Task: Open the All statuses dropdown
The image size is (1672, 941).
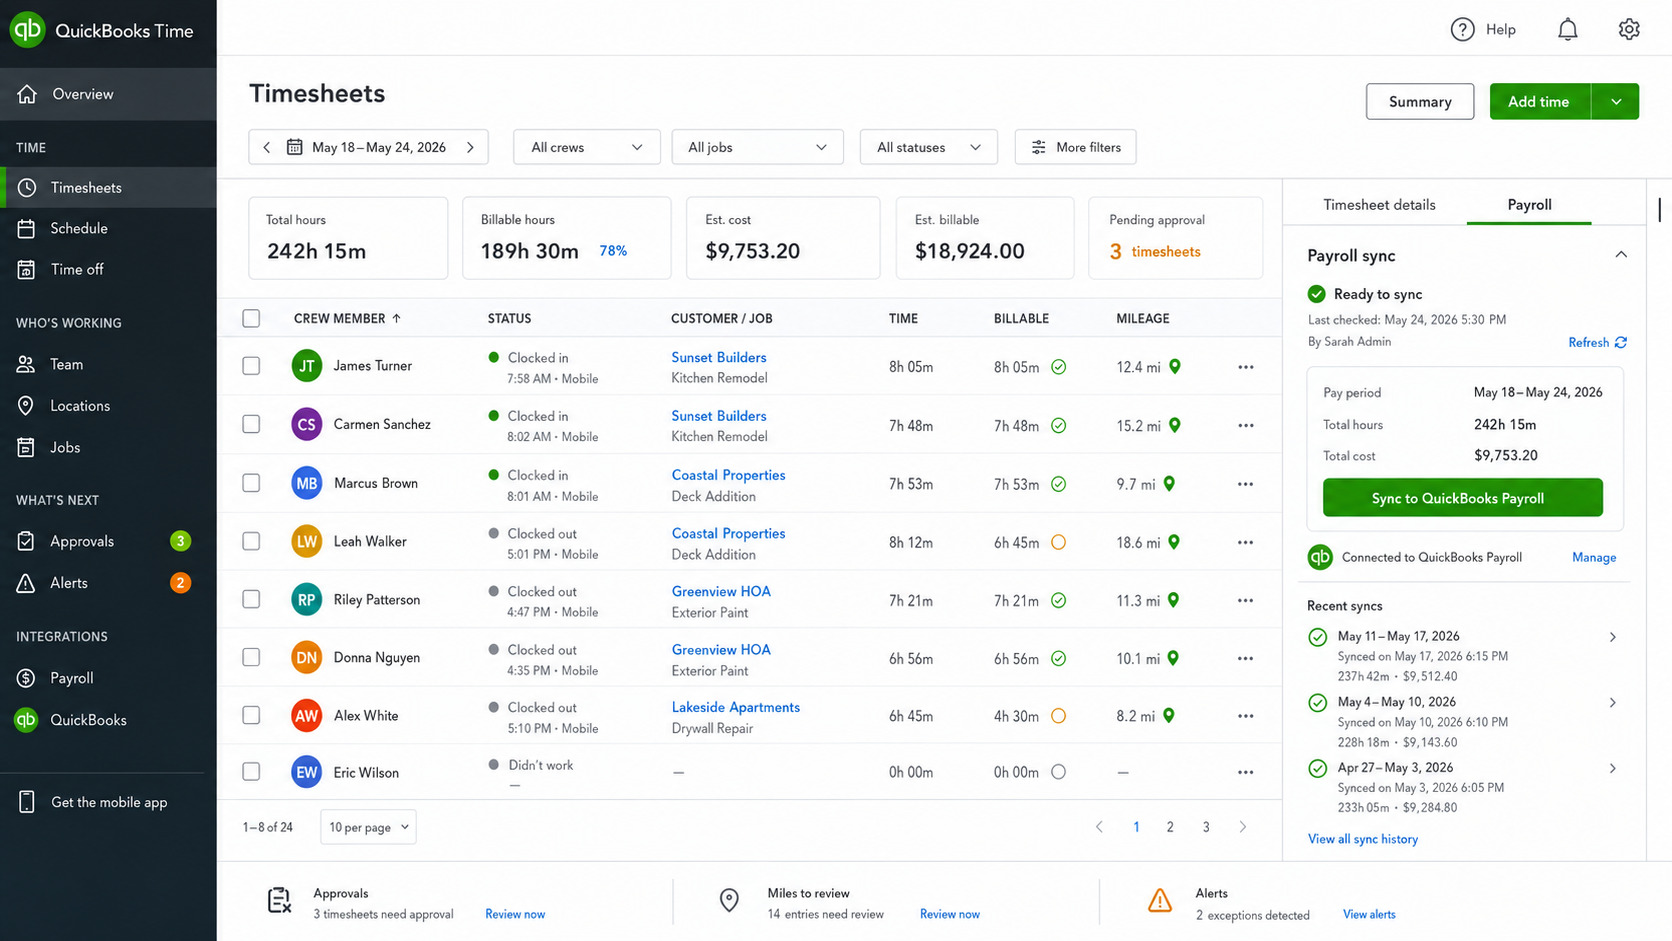Action: pyautogui.click(x=928, y=147)
